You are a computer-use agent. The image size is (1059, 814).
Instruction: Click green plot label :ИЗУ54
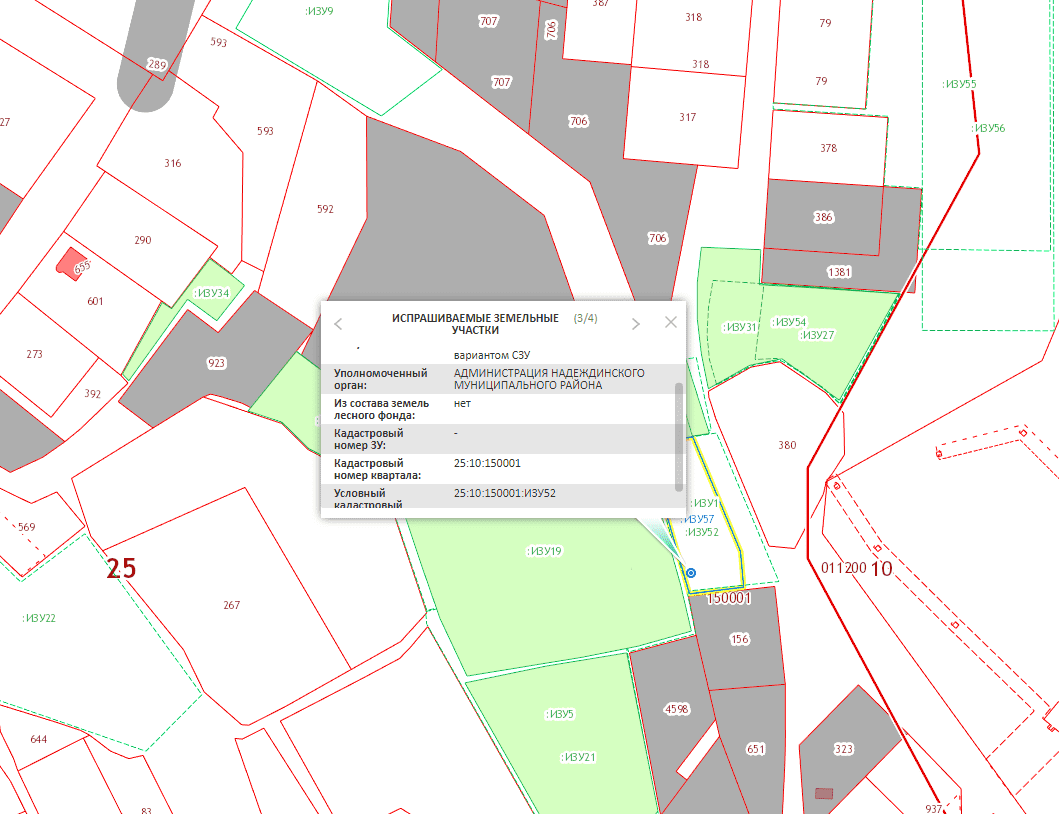pyautogui.click(x=789, y=322)
